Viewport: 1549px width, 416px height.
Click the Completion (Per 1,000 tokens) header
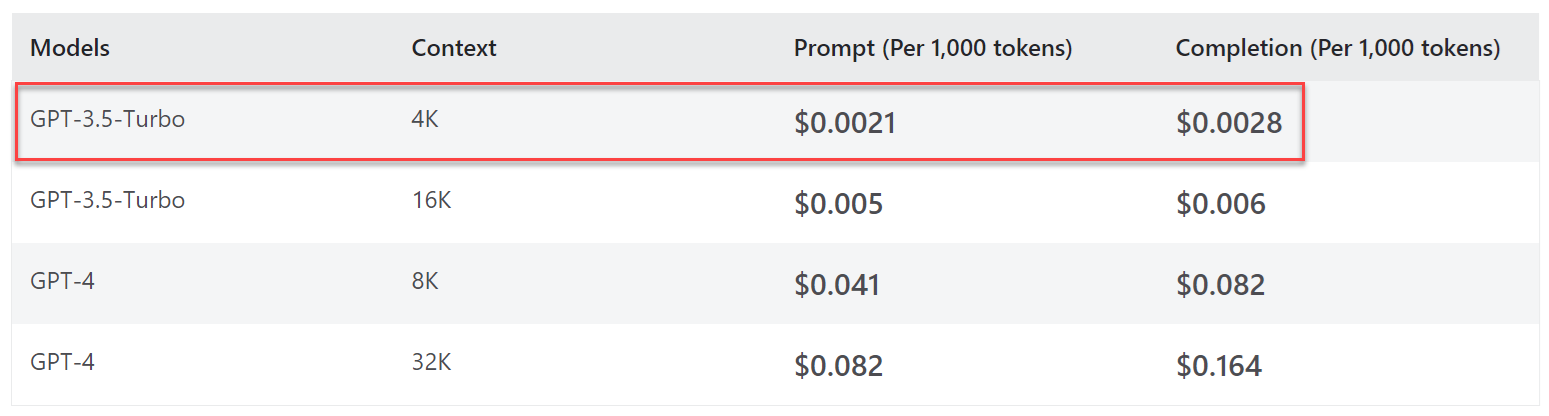pyautogui.click(x=1337, y=48)
